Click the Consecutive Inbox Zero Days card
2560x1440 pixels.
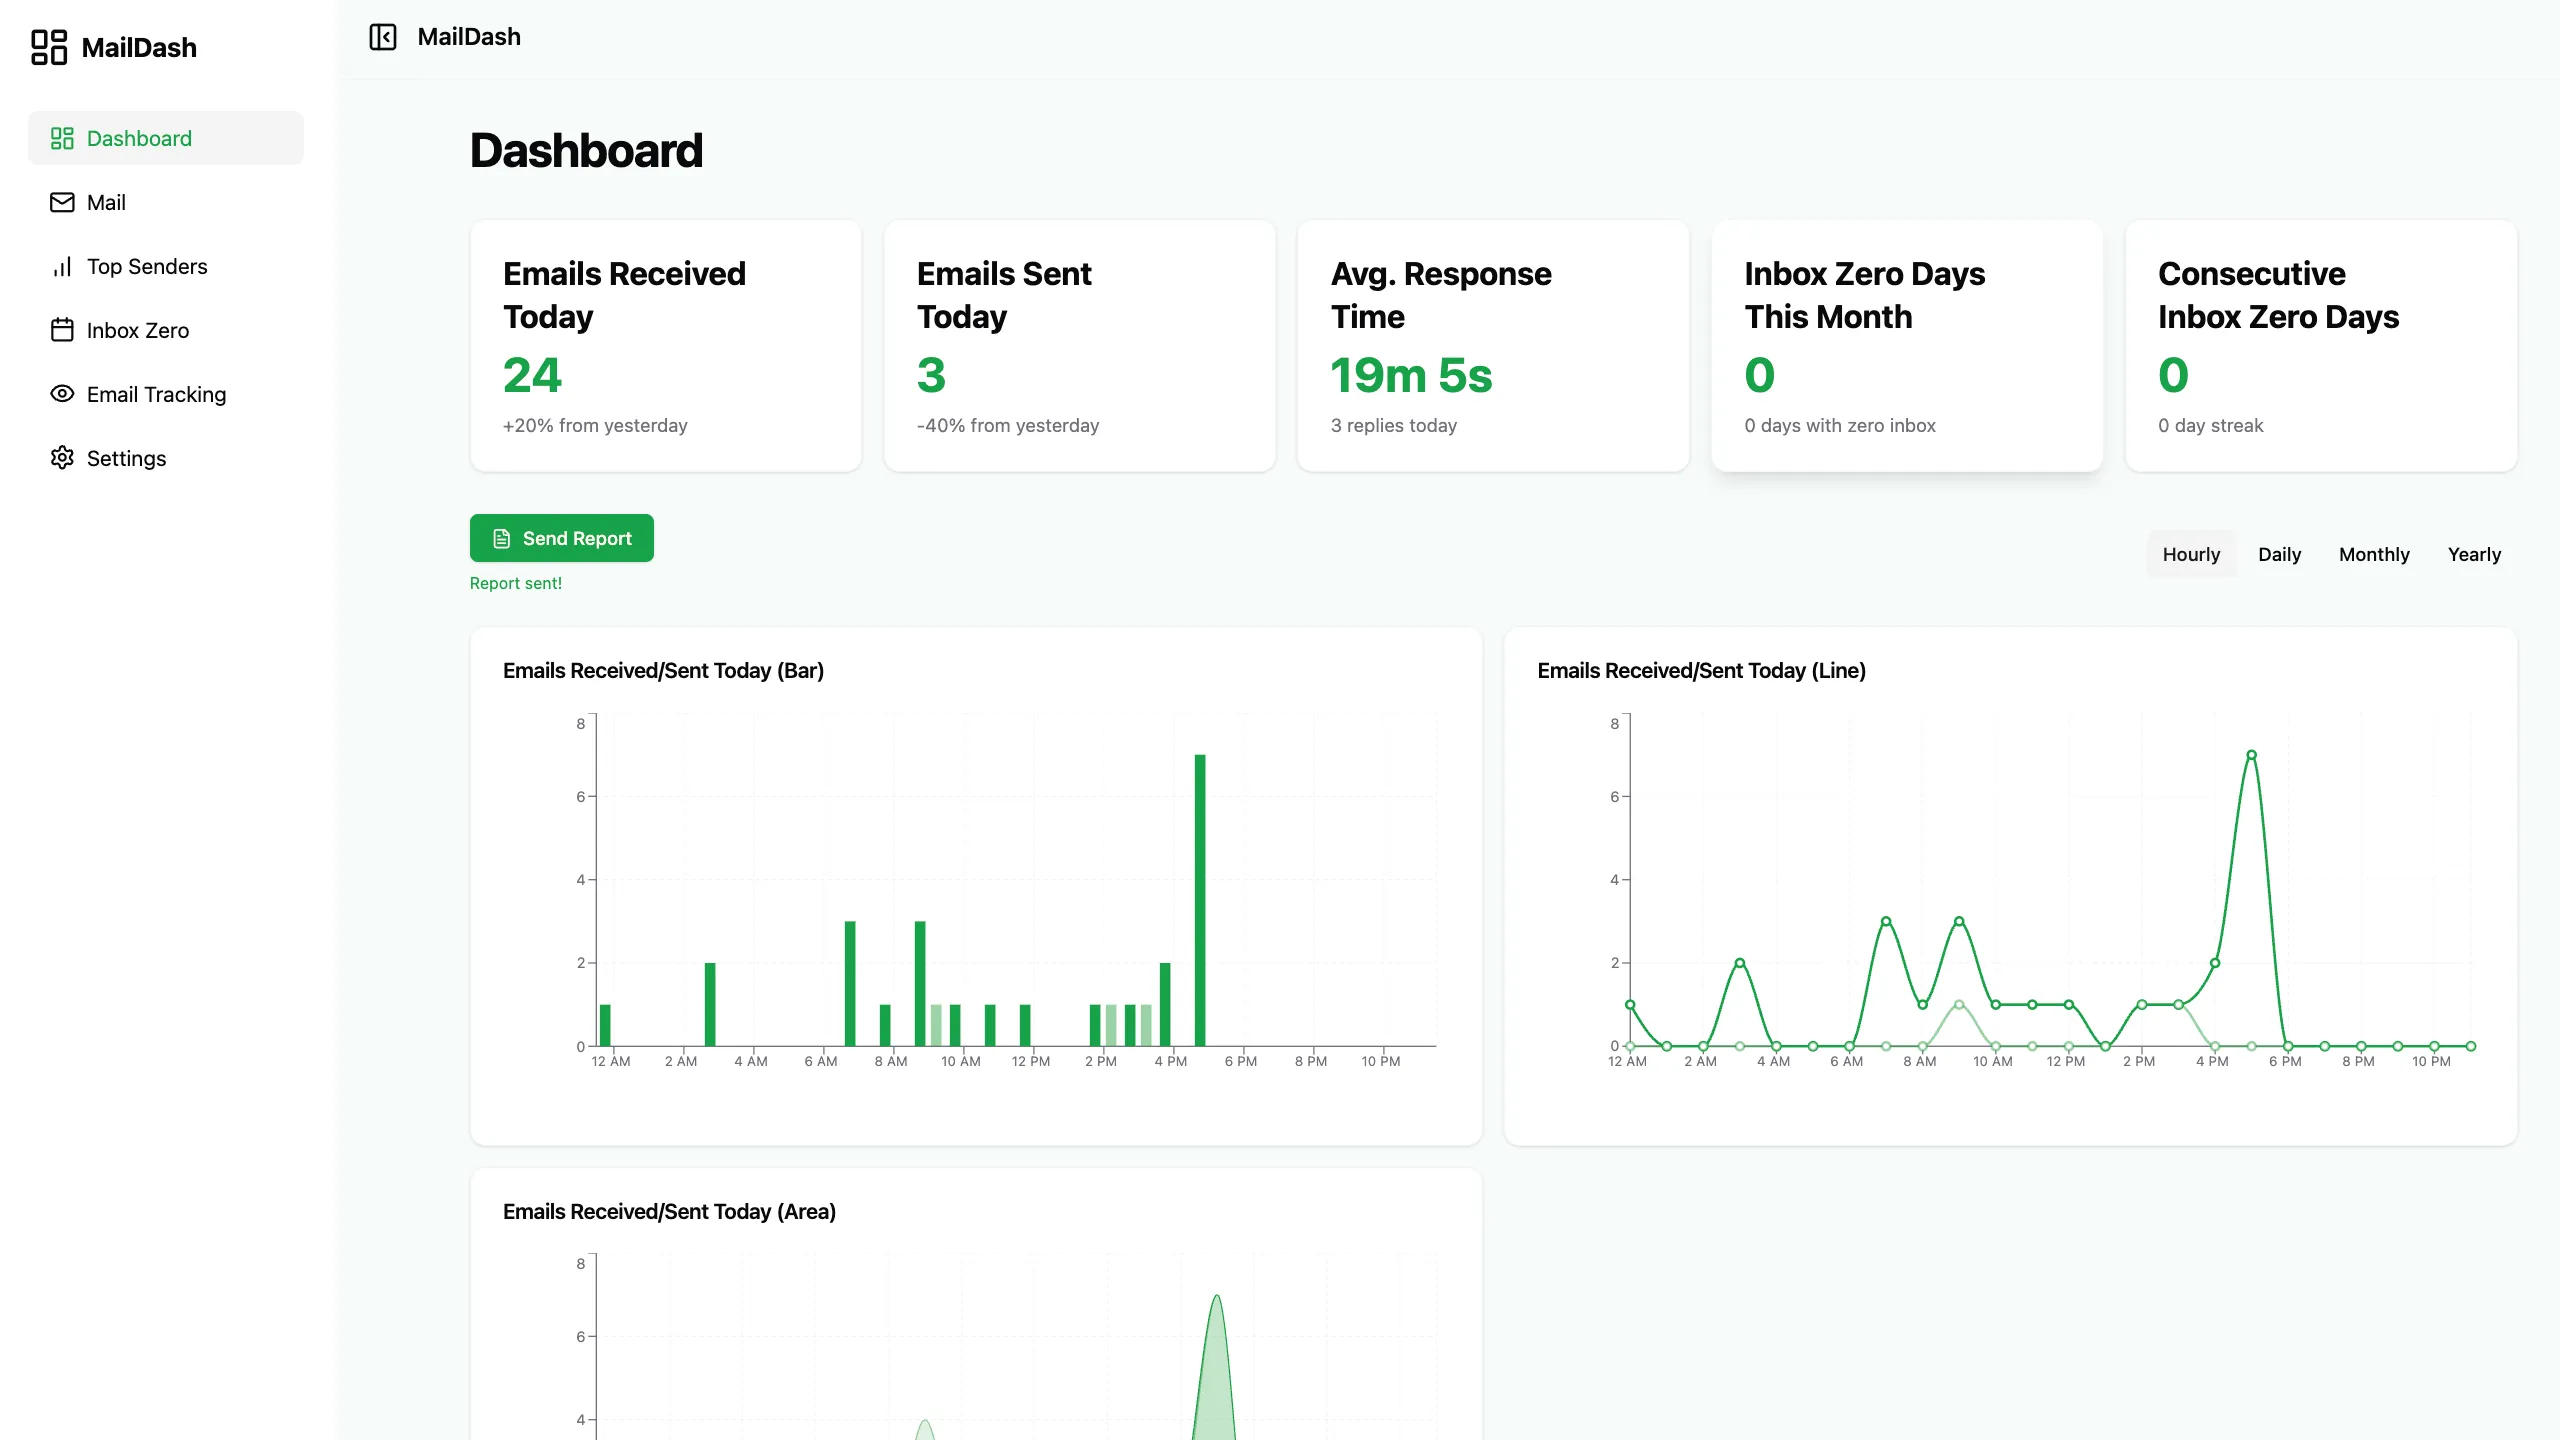pos(2321,346)
